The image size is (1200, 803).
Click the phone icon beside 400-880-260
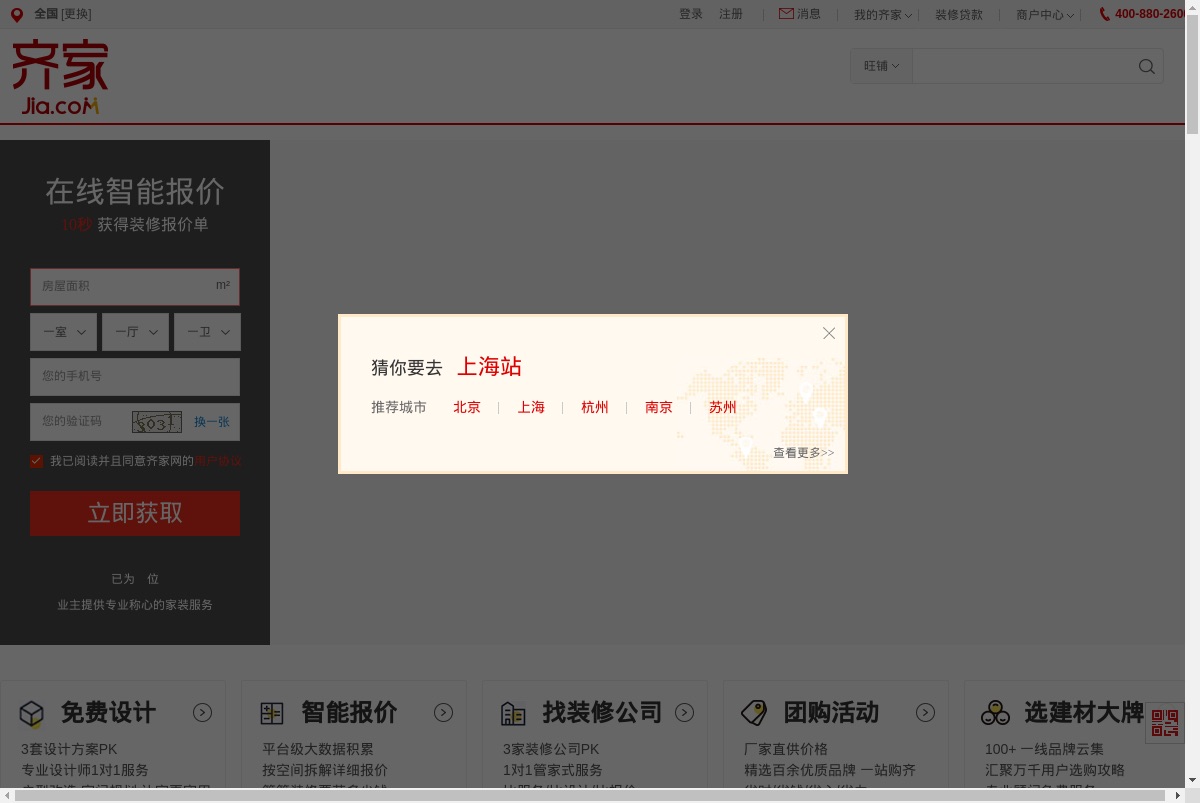click(x=1105, y=14)
